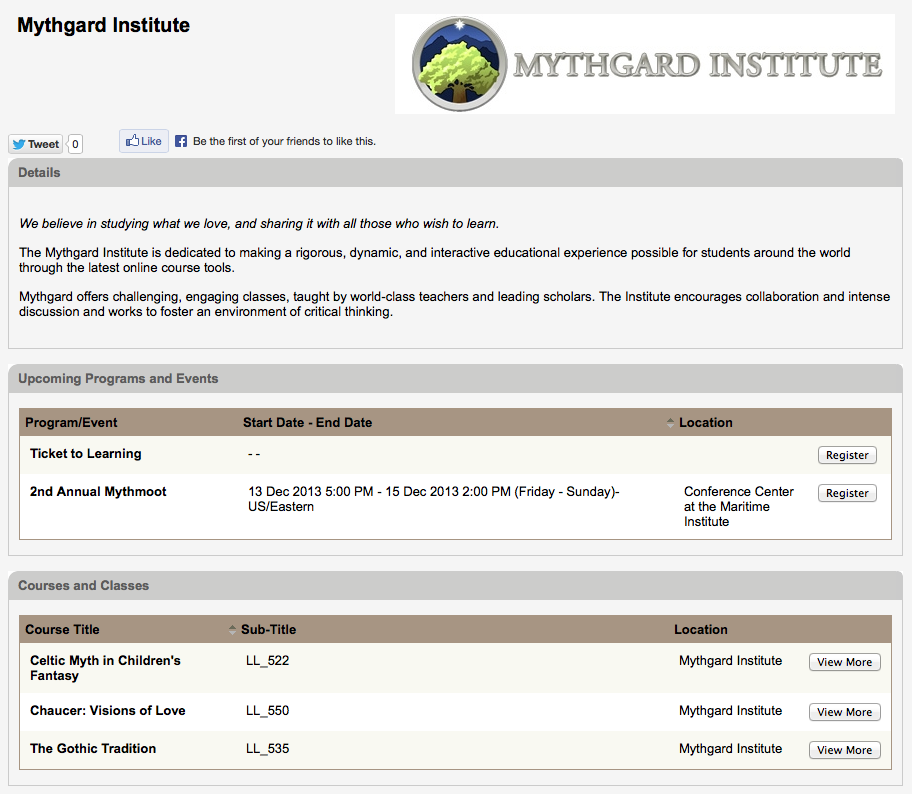The image size is (912, 794).
Task: Click the round tree emblem in the logo
Action: click(459, 64)
